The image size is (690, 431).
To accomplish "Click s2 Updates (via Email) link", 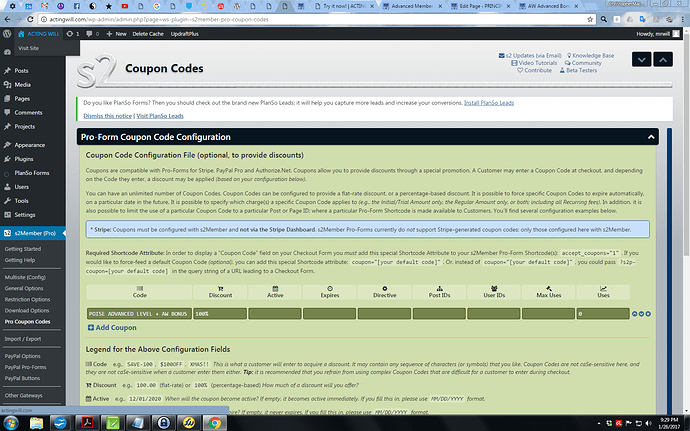I will pos(530,55).
